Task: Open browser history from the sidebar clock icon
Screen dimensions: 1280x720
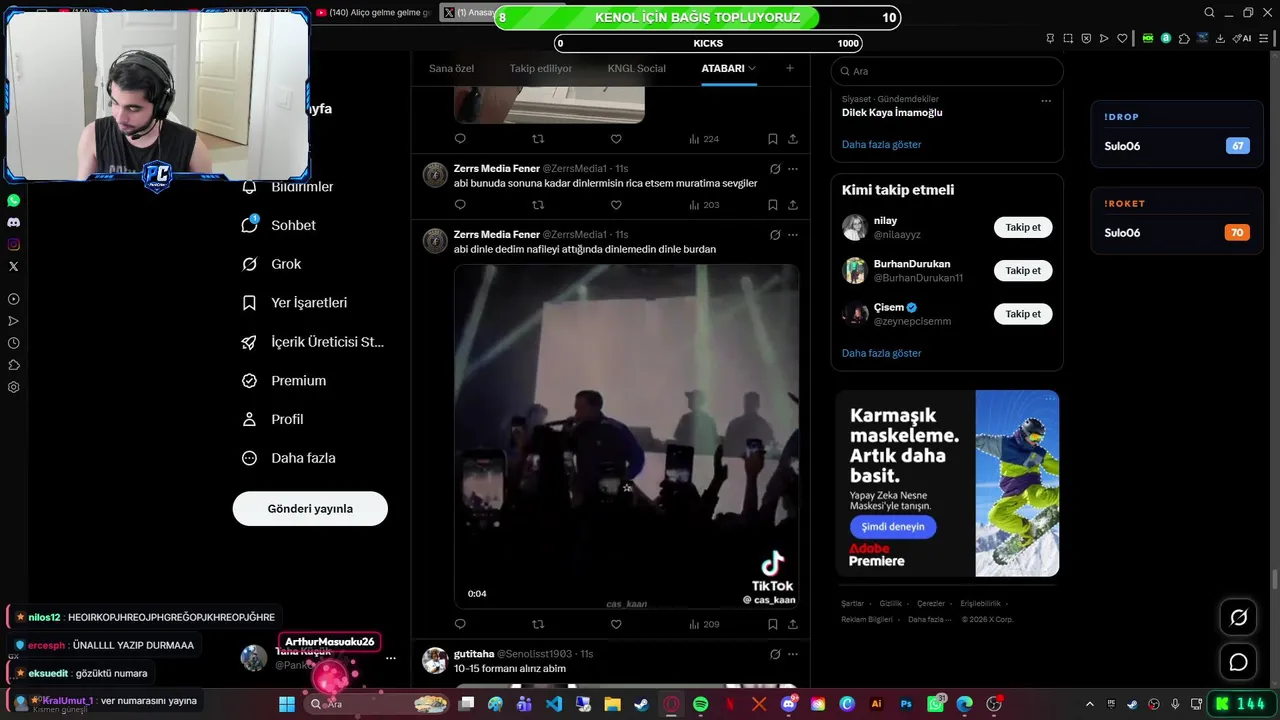Action: pyautogui.click(x=13, y=343)
